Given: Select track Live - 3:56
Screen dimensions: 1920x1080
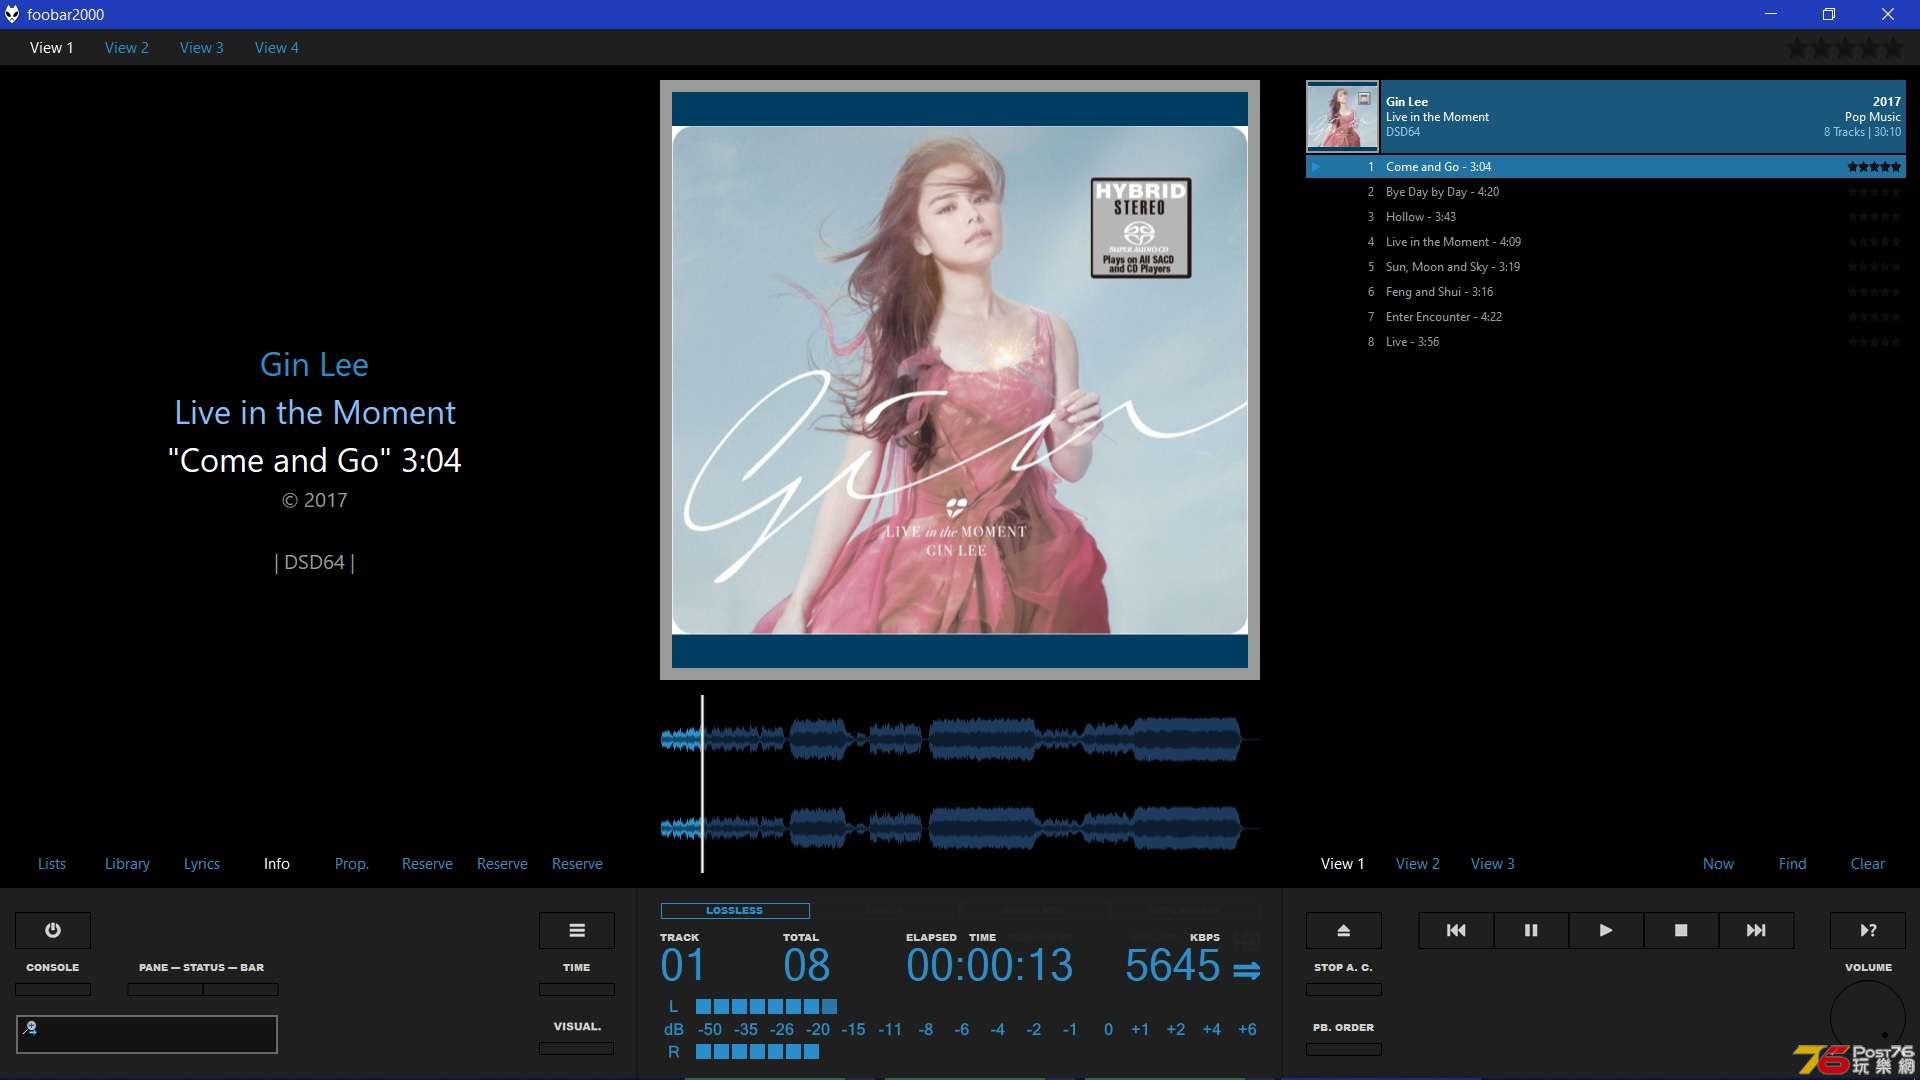Looking at the screenshot, I should 1605,342.
